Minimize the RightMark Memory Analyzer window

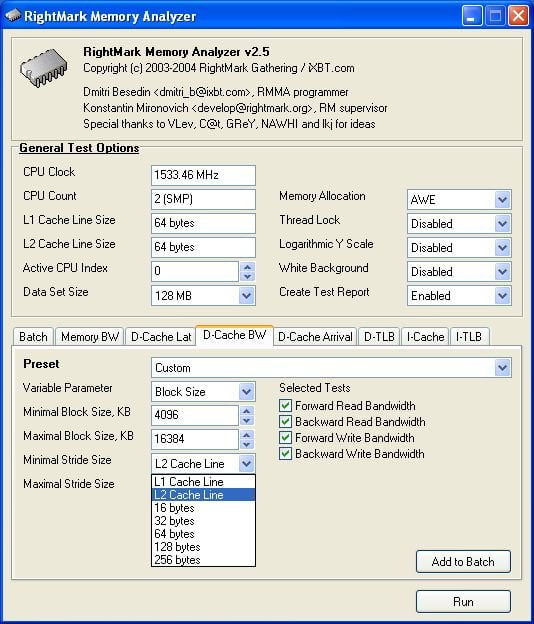(x=472, y=16)
